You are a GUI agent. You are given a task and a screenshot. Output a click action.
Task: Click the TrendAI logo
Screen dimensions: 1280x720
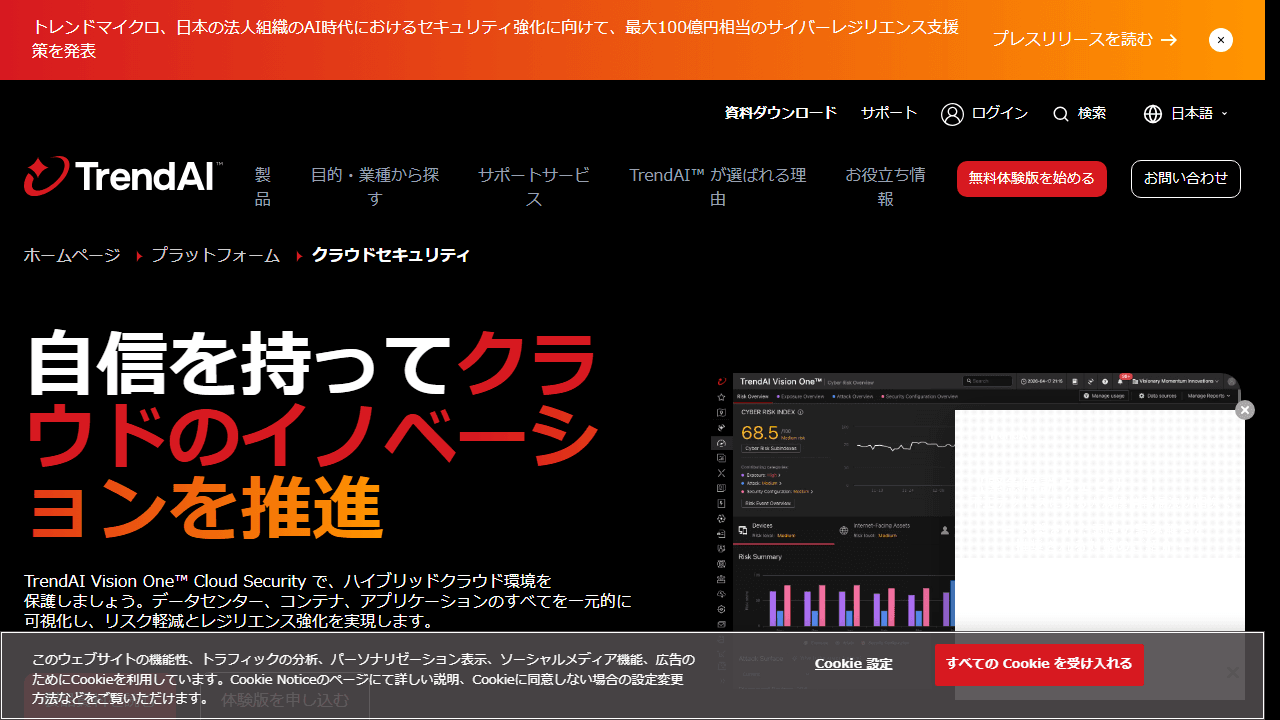click(123, 177)
